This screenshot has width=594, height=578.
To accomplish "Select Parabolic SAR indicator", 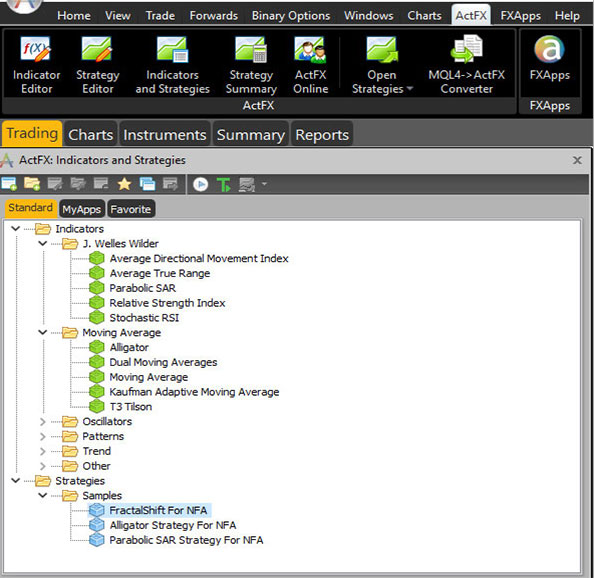I will click(142, 288).
